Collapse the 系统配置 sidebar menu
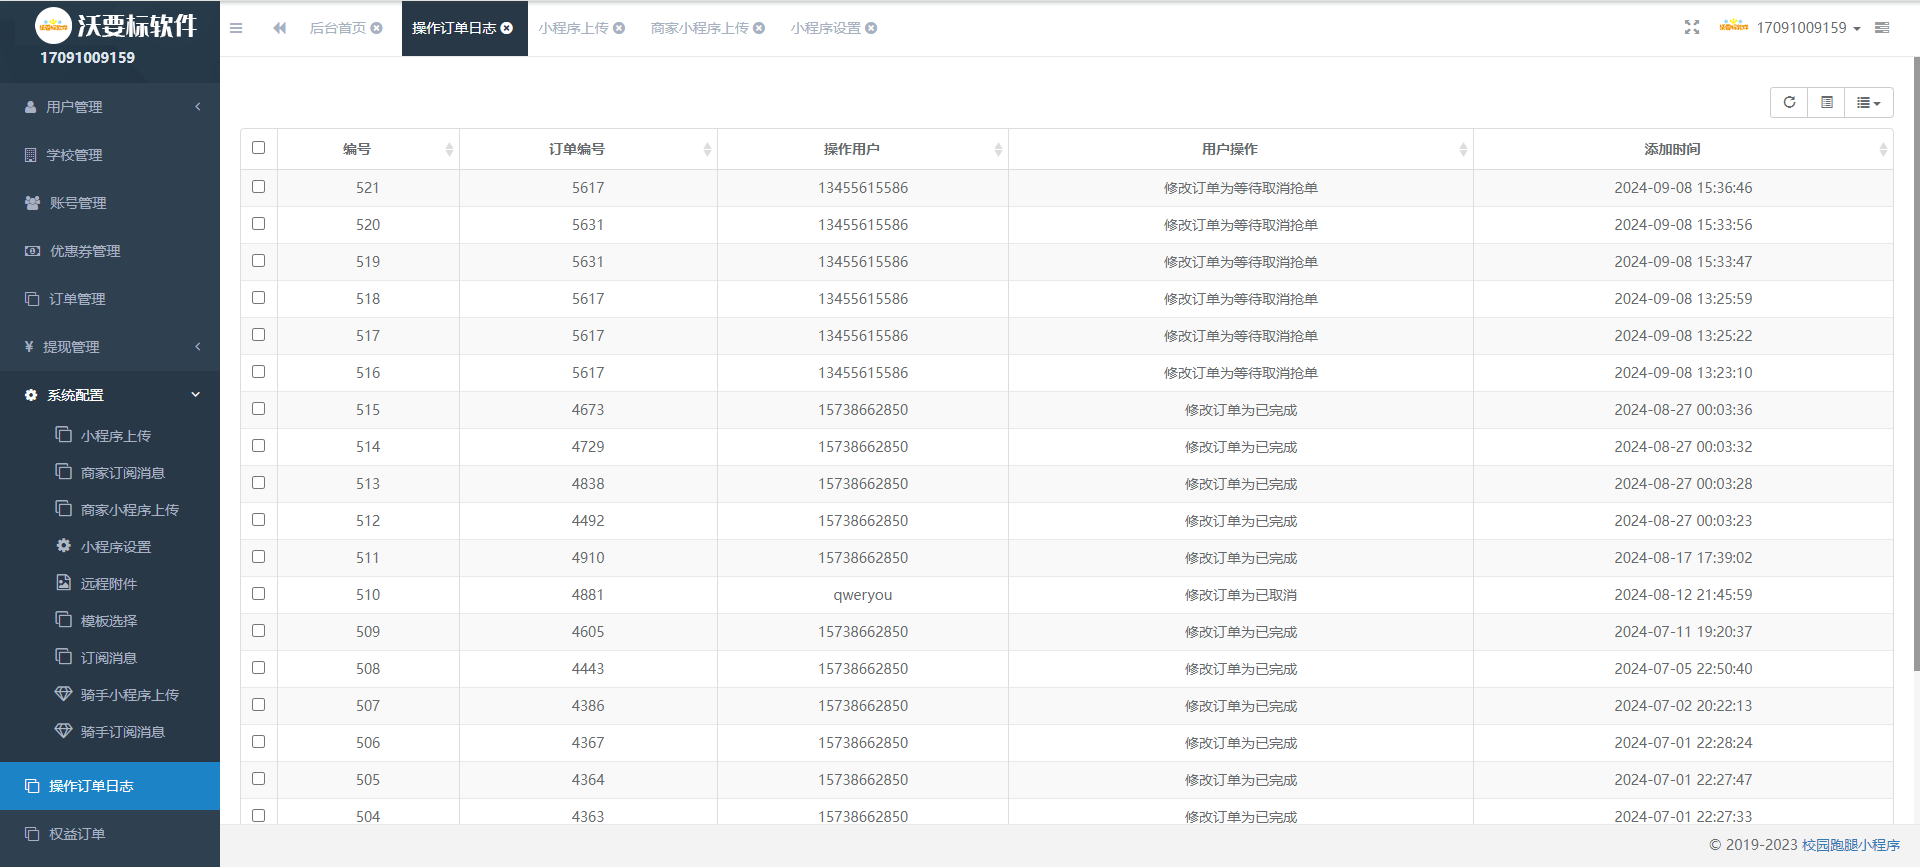Viewport: 1920px width, 867px height. point(110,395)
